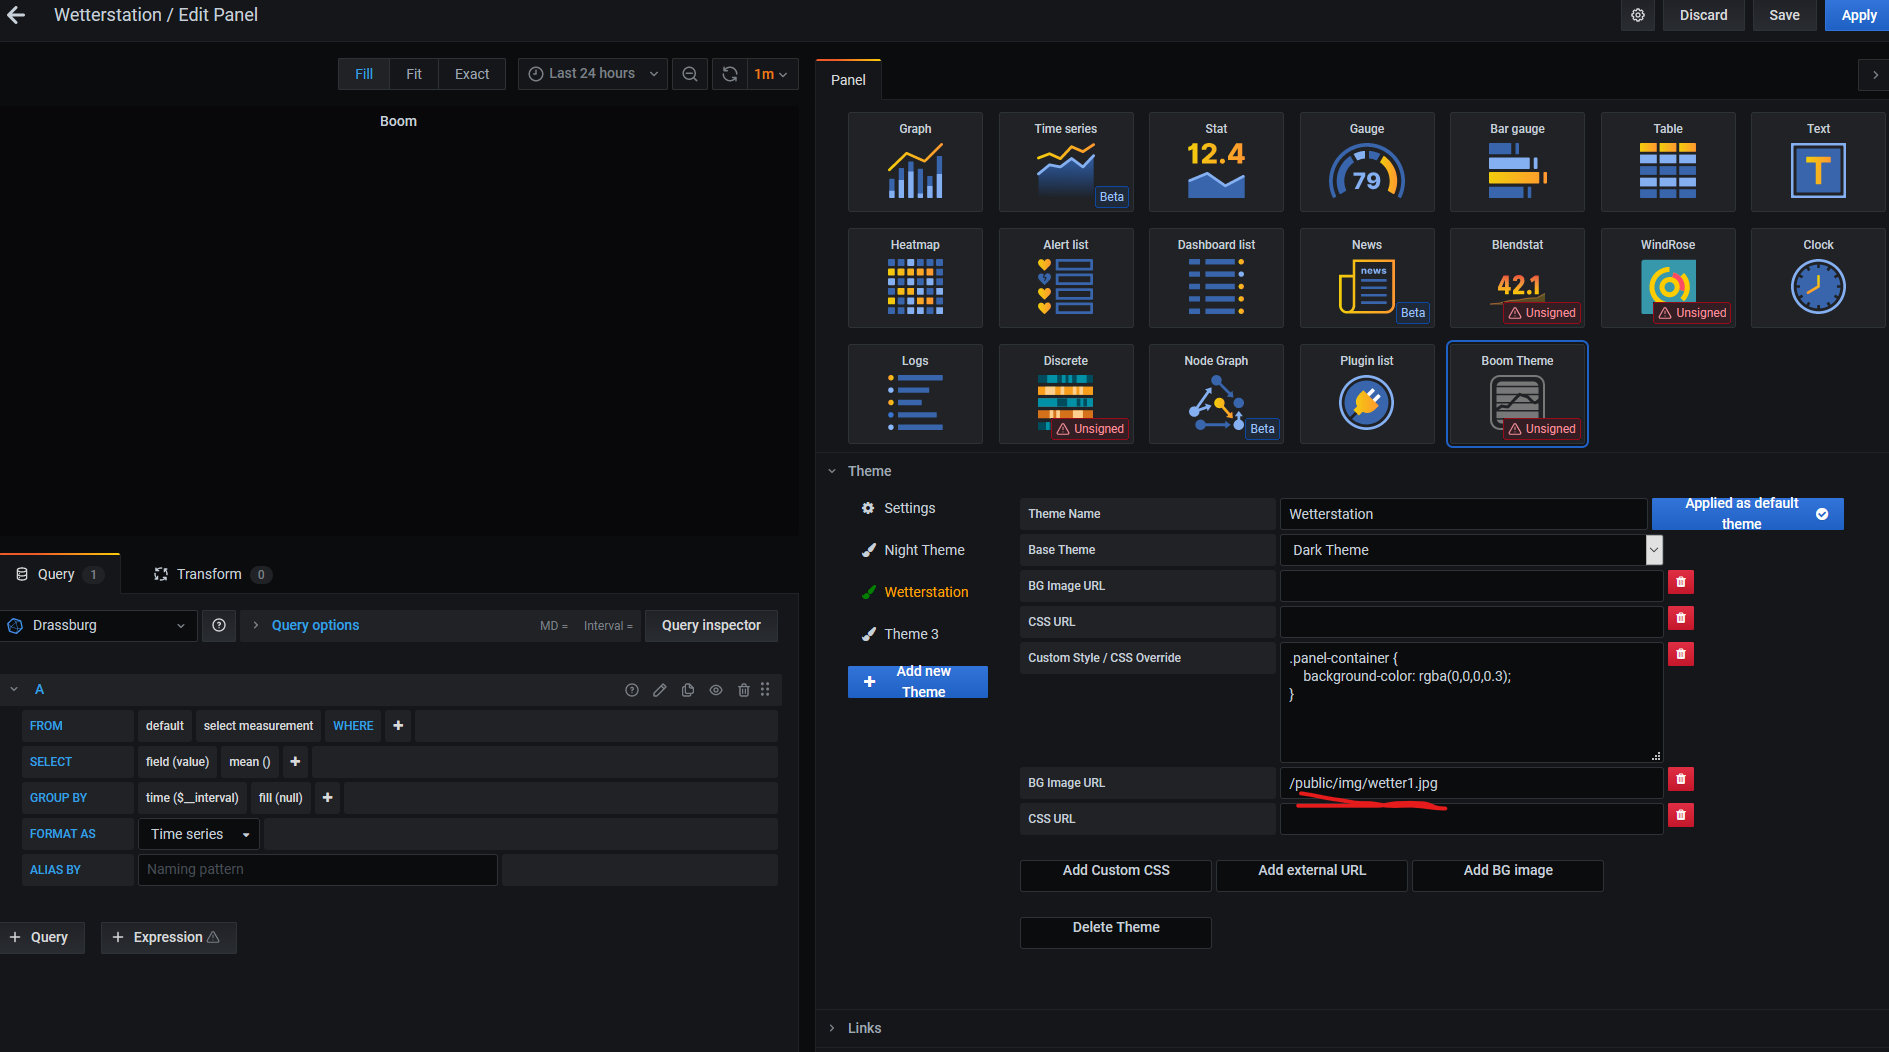Choose the Logs visualization

[x=915, y=394]
